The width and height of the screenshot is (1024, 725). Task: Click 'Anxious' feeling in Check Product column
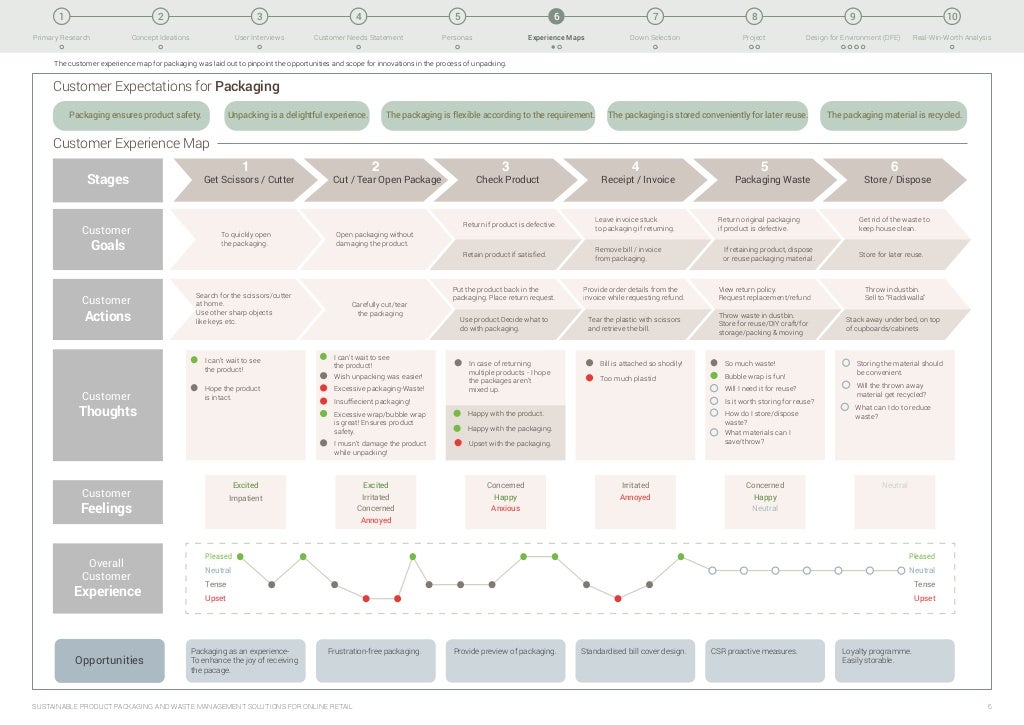point(505,508)
